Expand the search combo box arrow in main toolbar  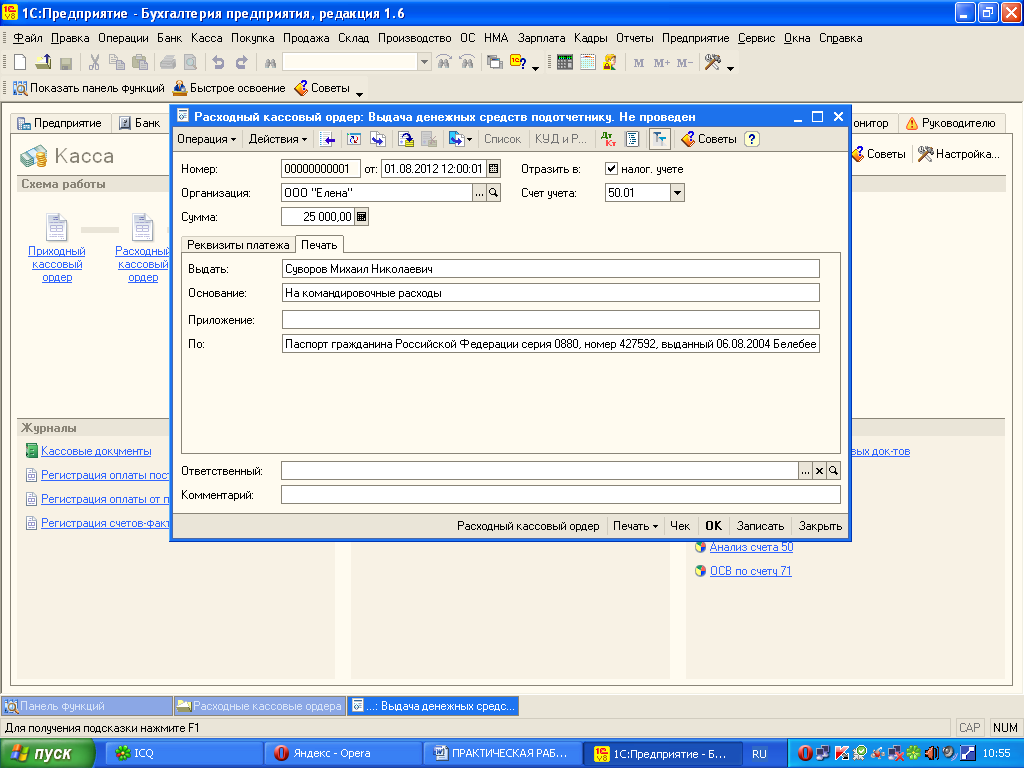click(x=424, y=63)
